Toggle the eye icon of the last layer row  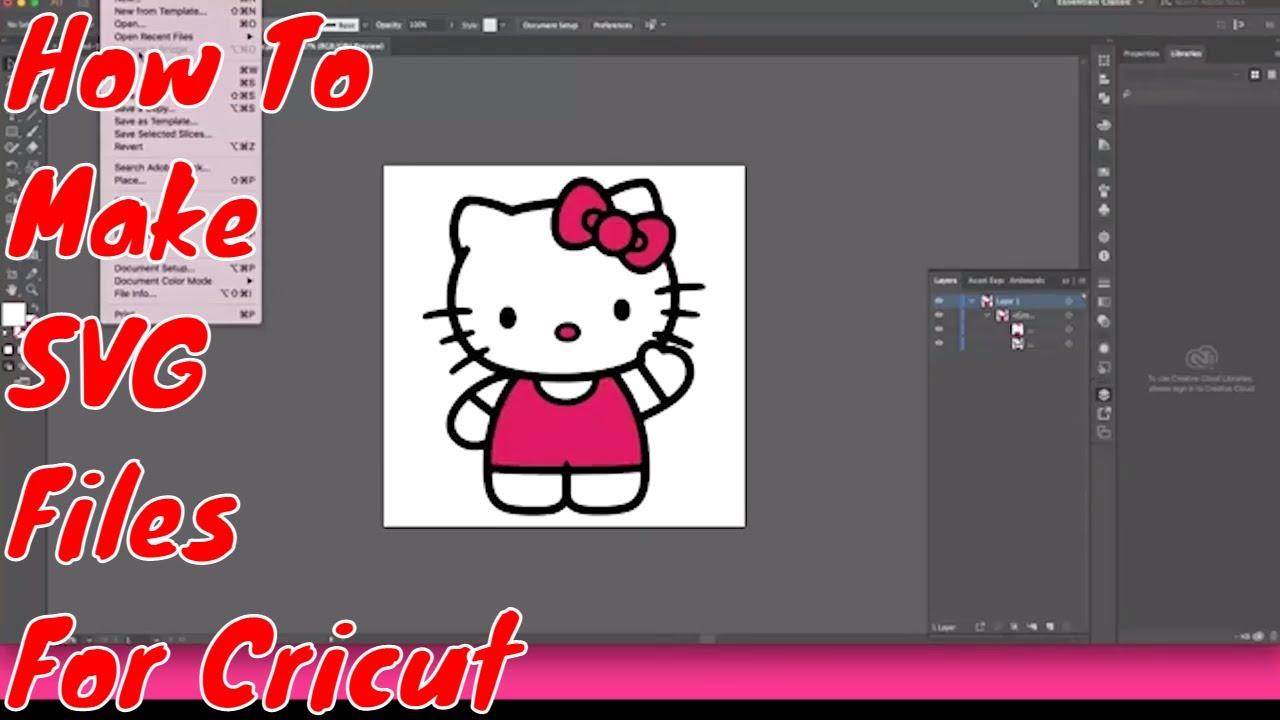pyautogui.click(x=939, y=343)
